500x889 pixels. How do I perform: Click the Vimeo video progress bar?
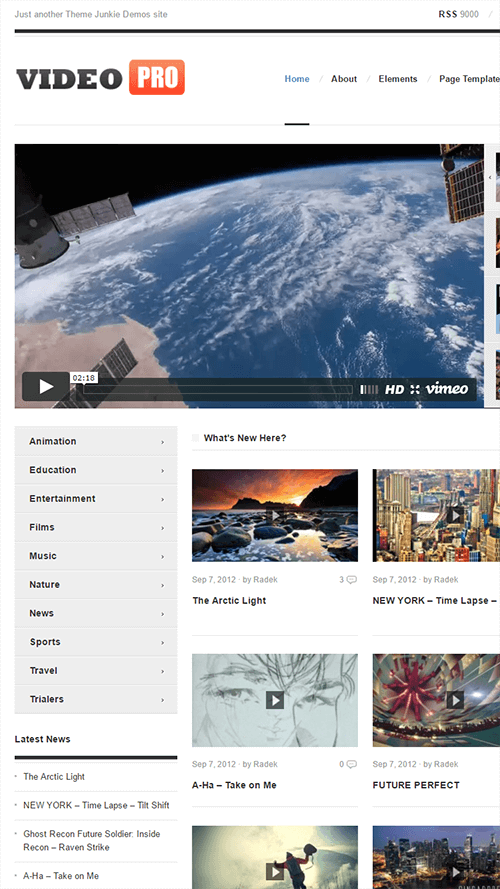pyautogui.click(x=218, y=390)
